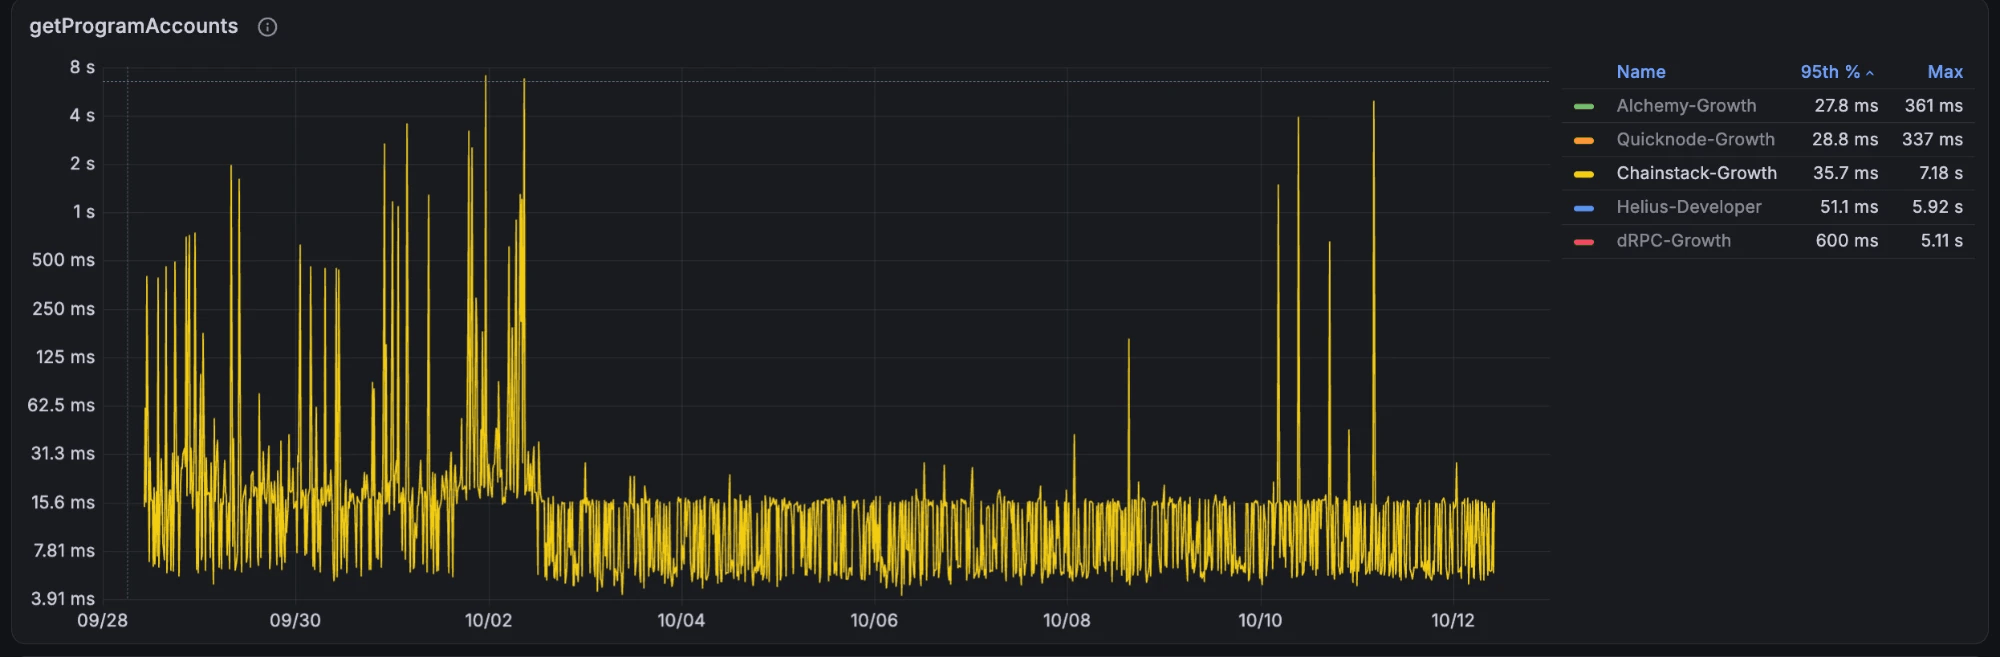The image size is (2000, 657).
Task: Select the 337 ms max value
Action: pyautogui.click(x=1932, y=140)
